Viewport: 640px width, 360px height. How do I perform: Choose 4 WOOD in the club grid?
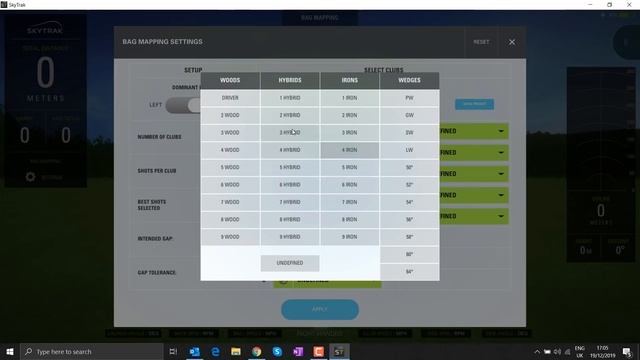tap(230, 150)
